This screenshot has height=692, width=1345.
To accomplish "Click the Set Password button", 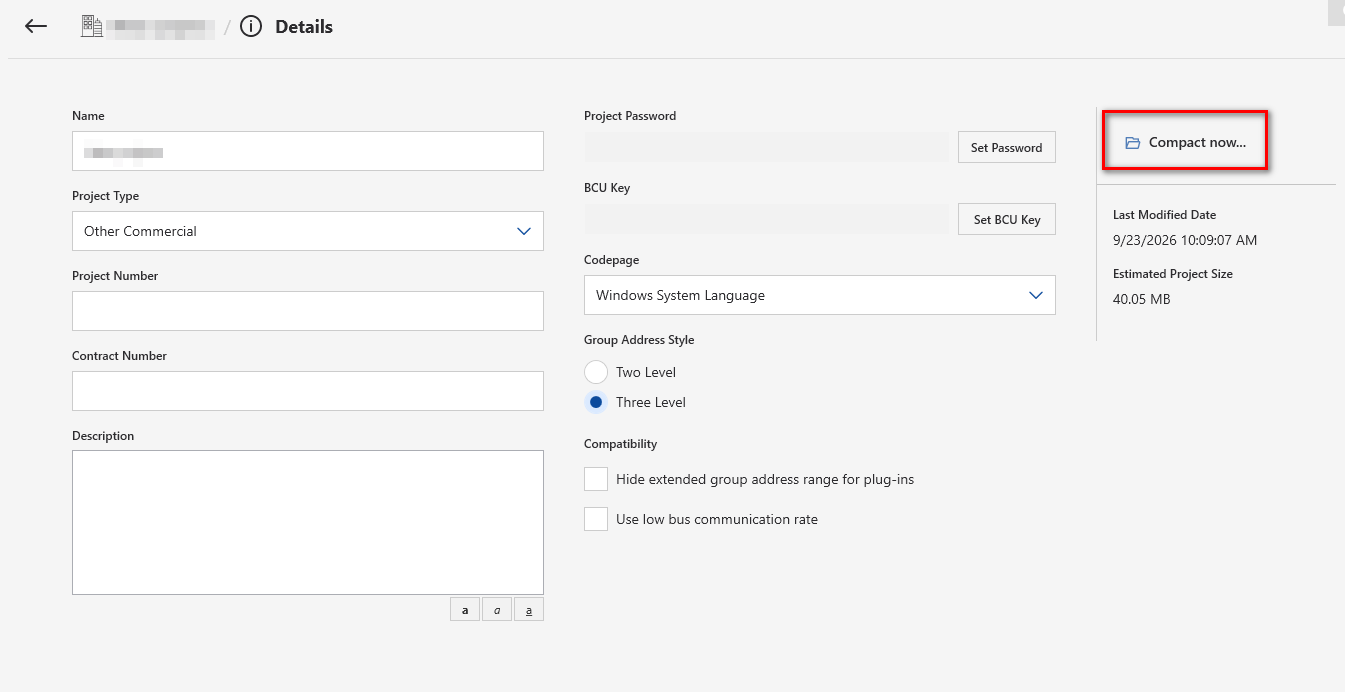I will pos(1007,147).
